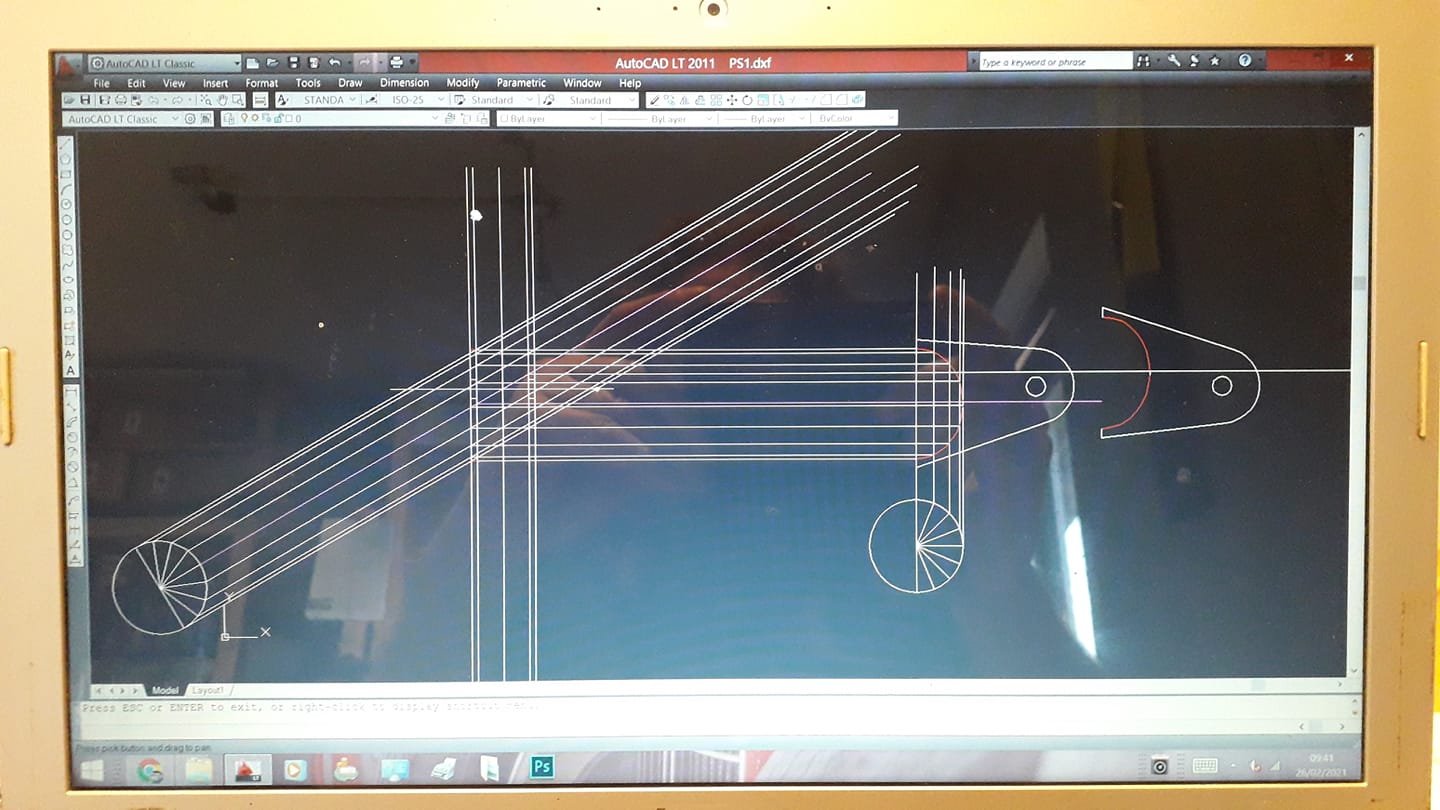Open Photoshop from the taskbar
The image size is (1440, 810).
tap(543, 767)
